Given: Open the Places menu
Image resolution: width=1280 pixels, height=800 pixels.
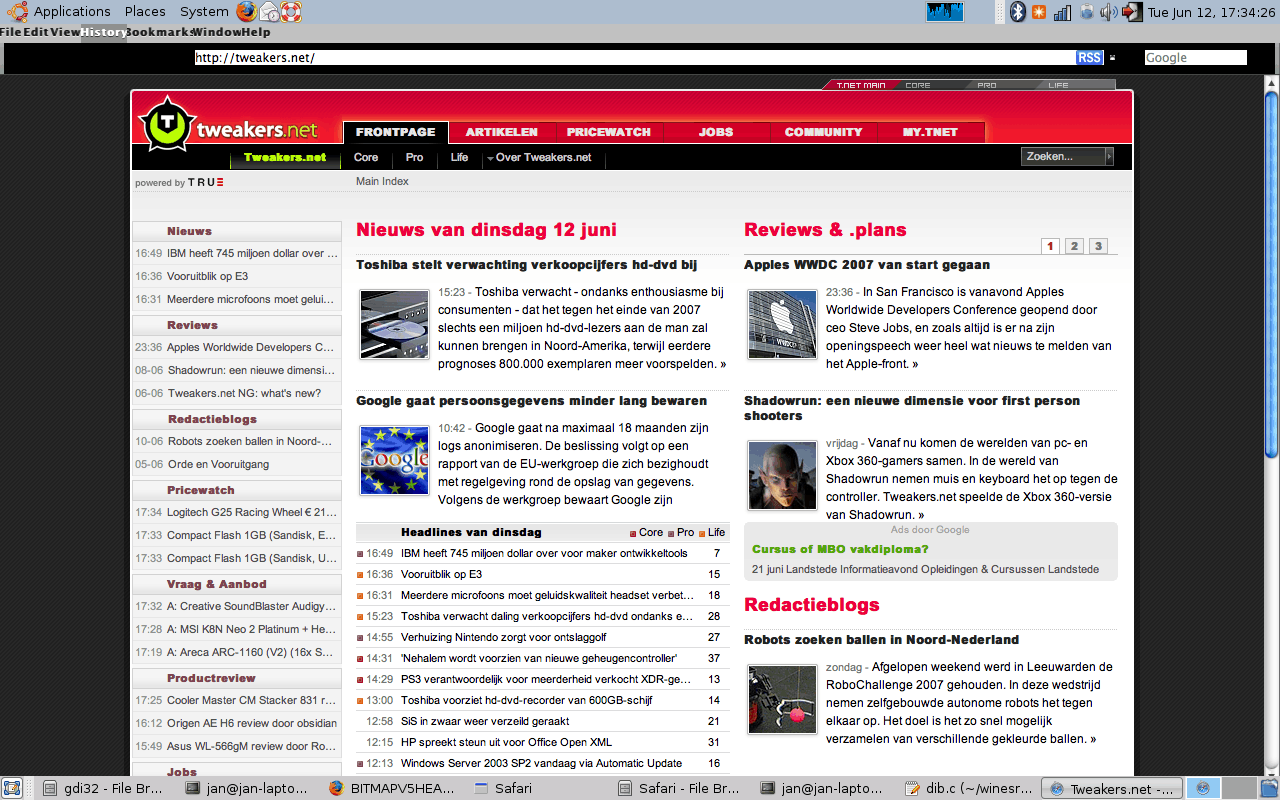Looking at the screenshot, I should pyautogui.click(x=145, y=12).
